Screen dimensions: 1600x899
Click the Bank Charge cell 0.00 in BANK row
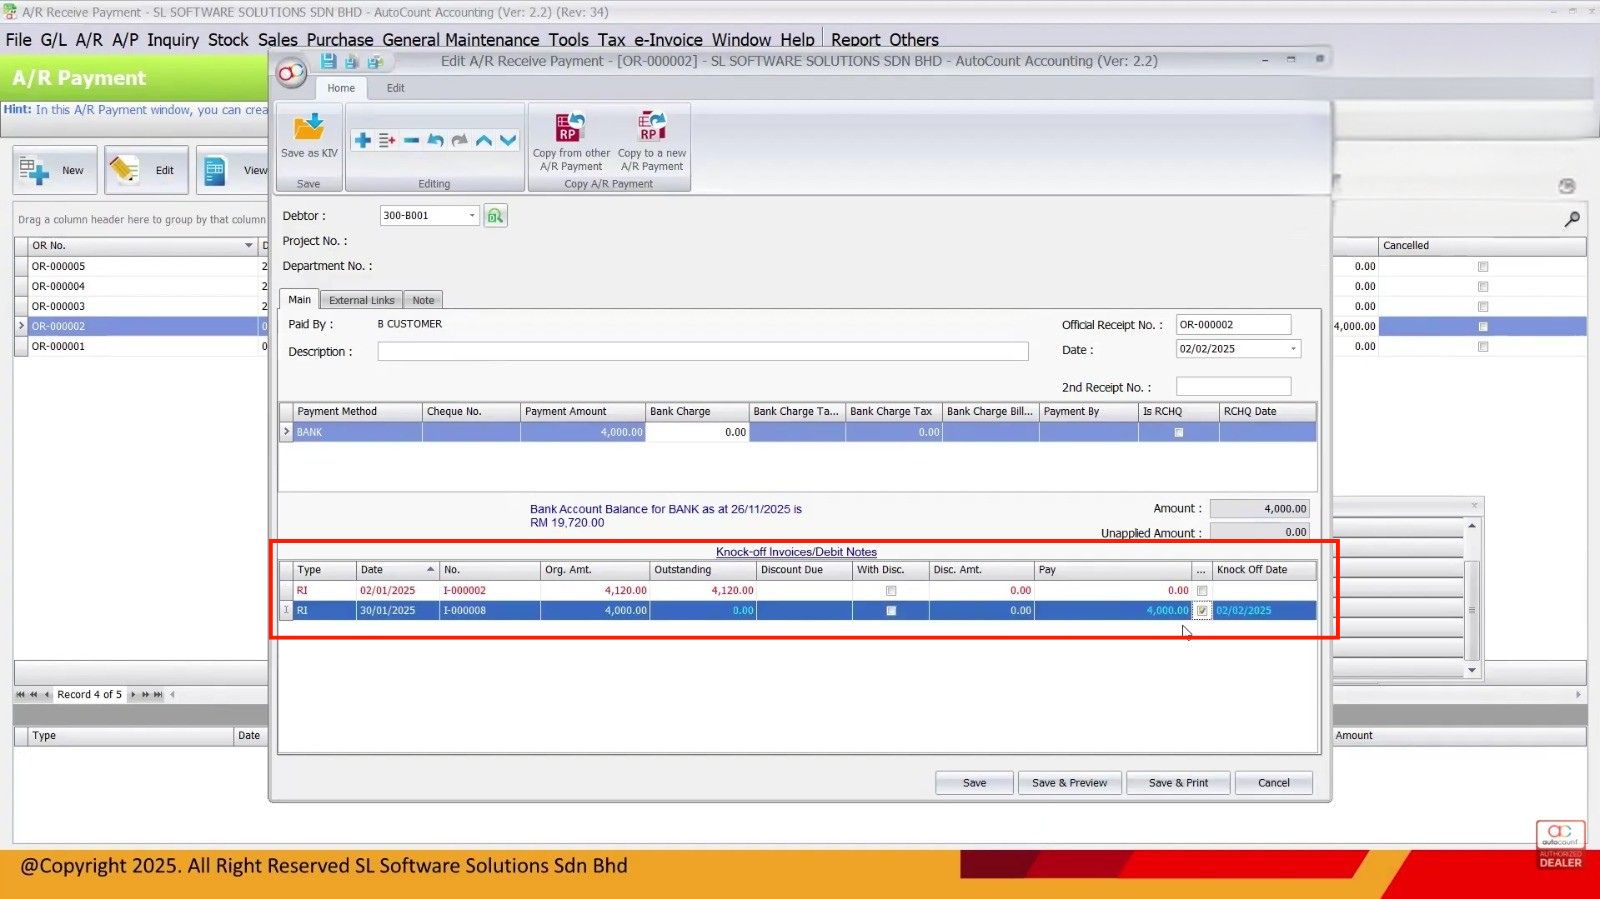pos(698,432)
